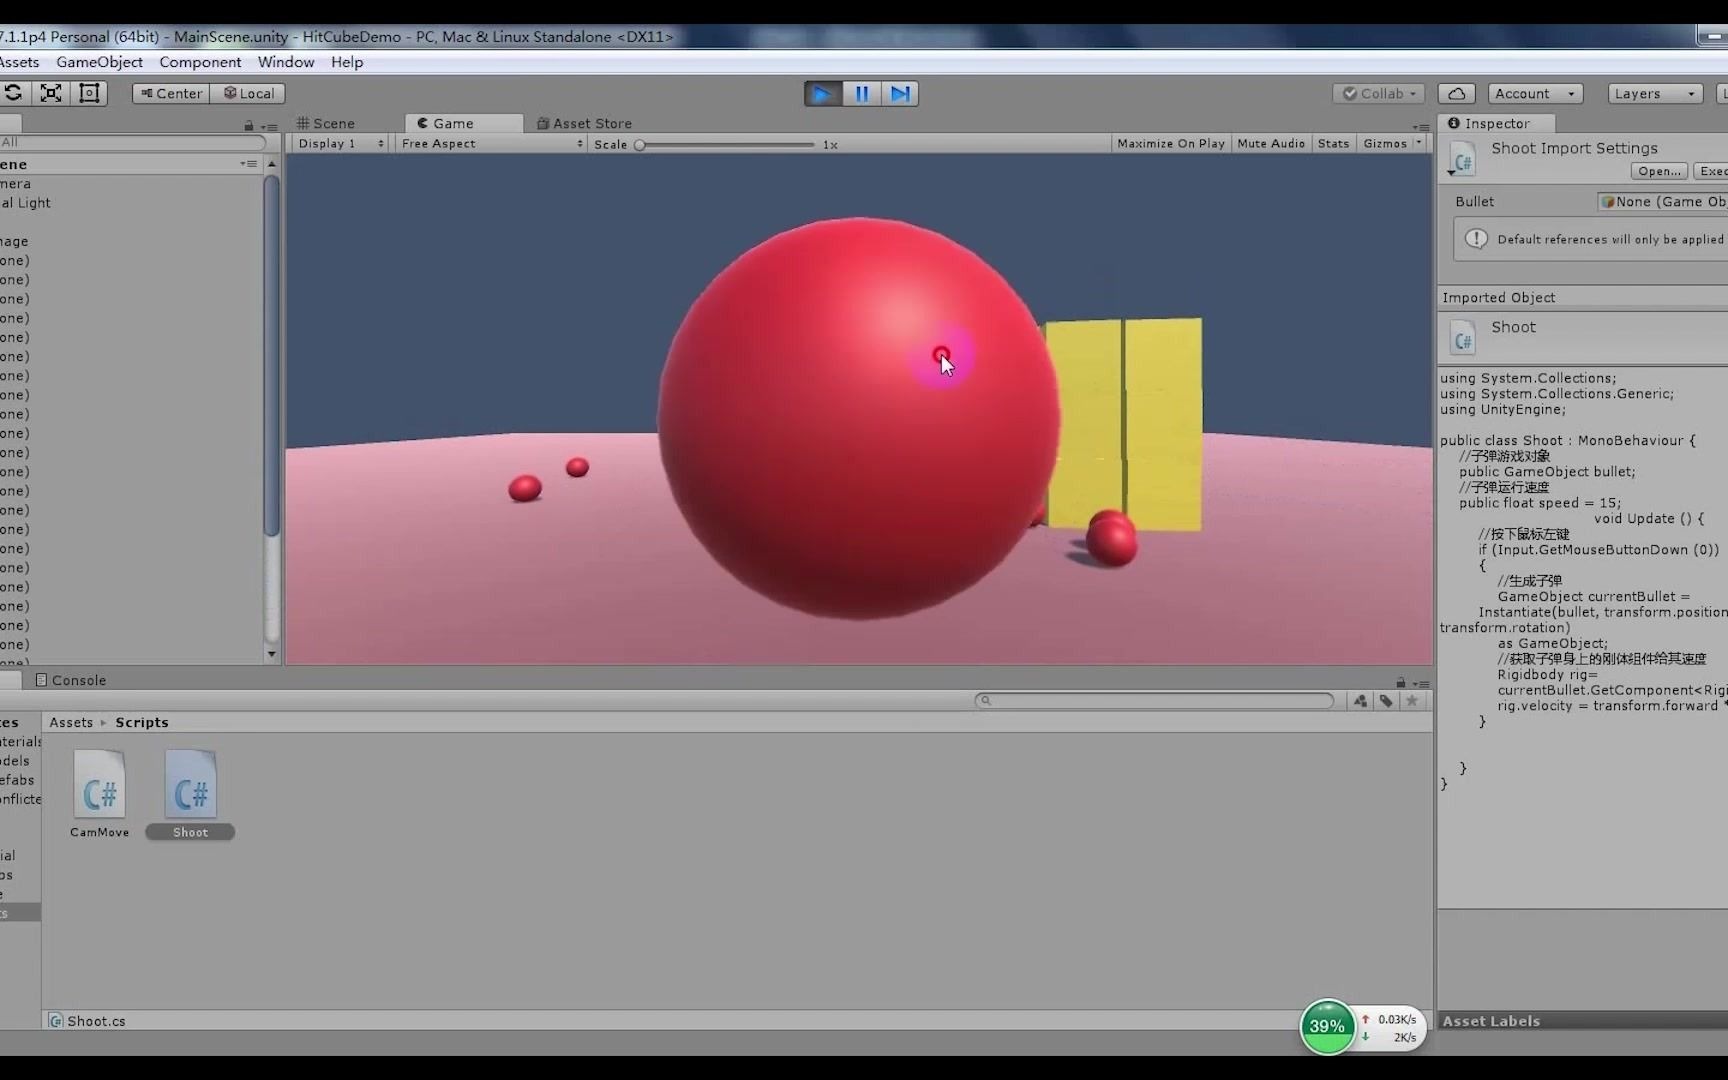
Task: Toggle pivot mode with the Center button
Action: click(171, 93)
